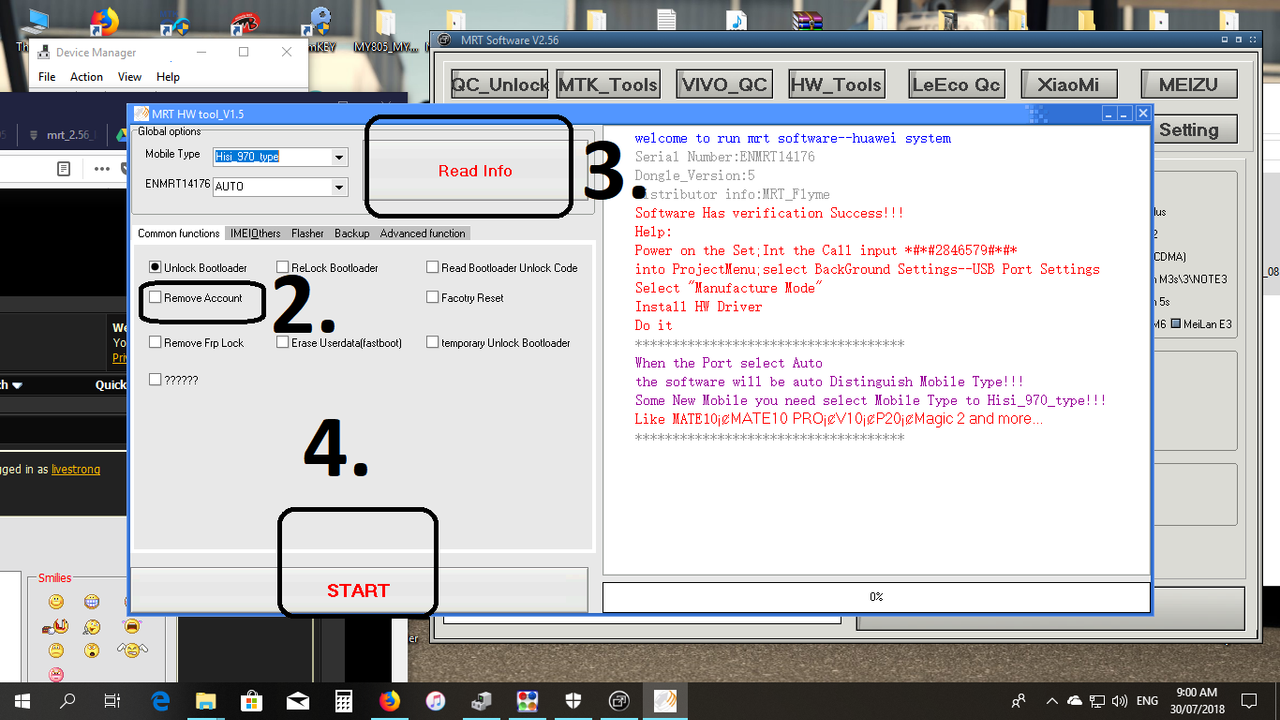The image size is (1280, 720).
Task: Open the Mail app taskbar icon
Action: tap(297, 700)
